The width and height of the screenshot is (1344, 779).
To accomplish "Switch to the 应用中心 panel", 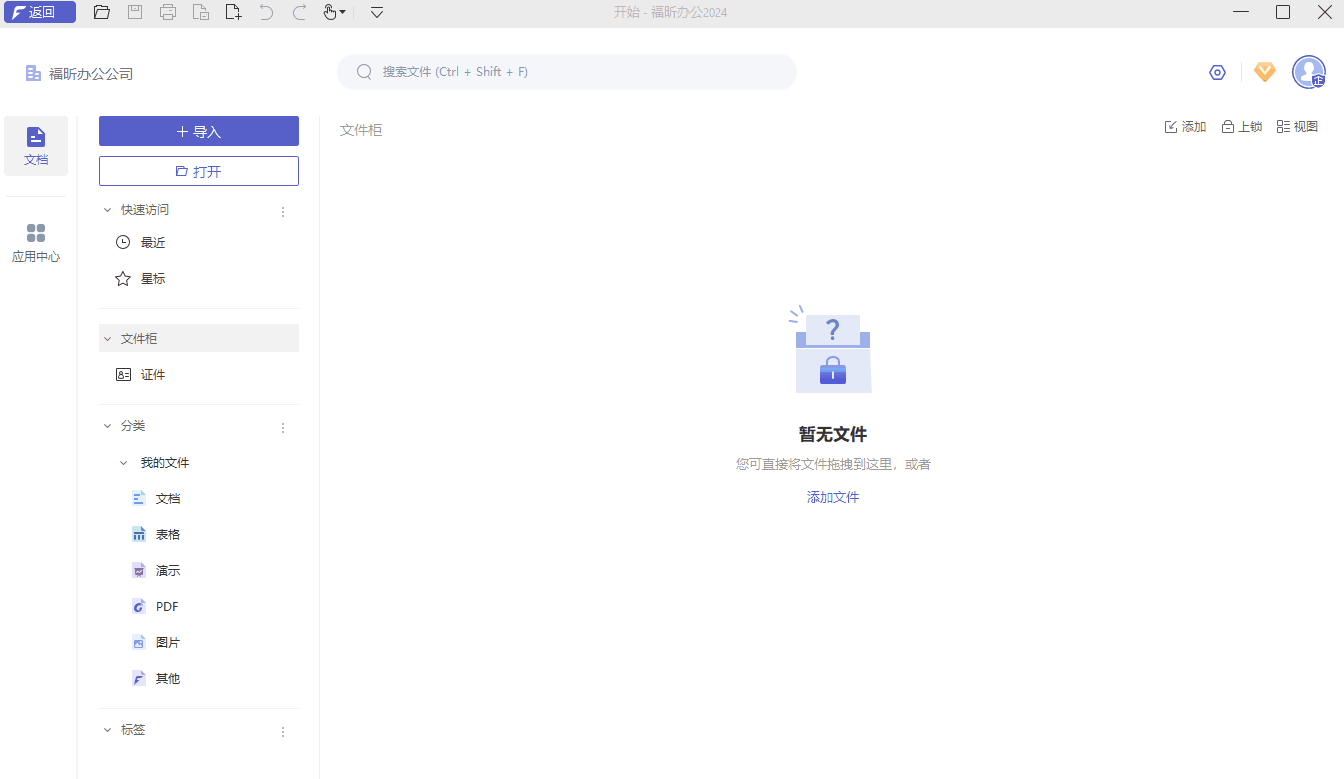I will 36,240.
